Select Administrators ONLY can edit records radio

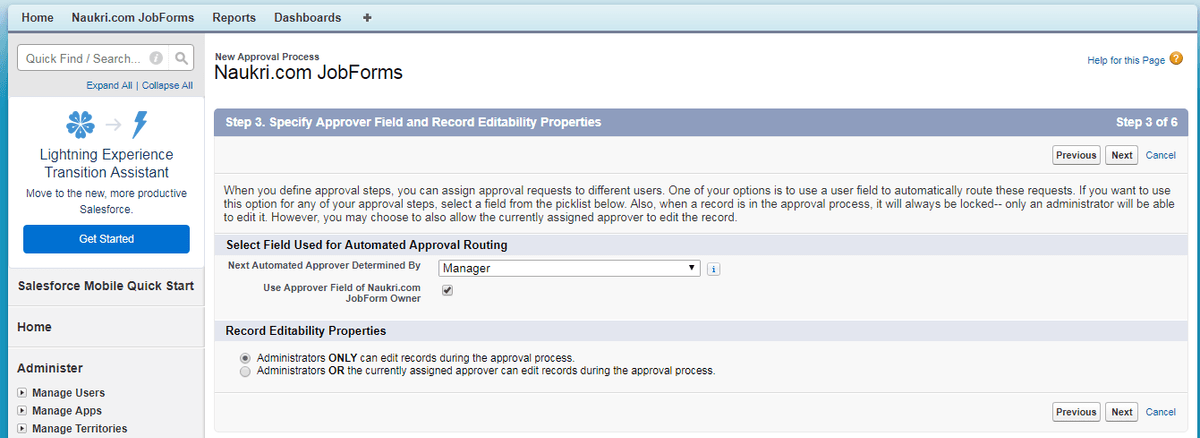246,357
